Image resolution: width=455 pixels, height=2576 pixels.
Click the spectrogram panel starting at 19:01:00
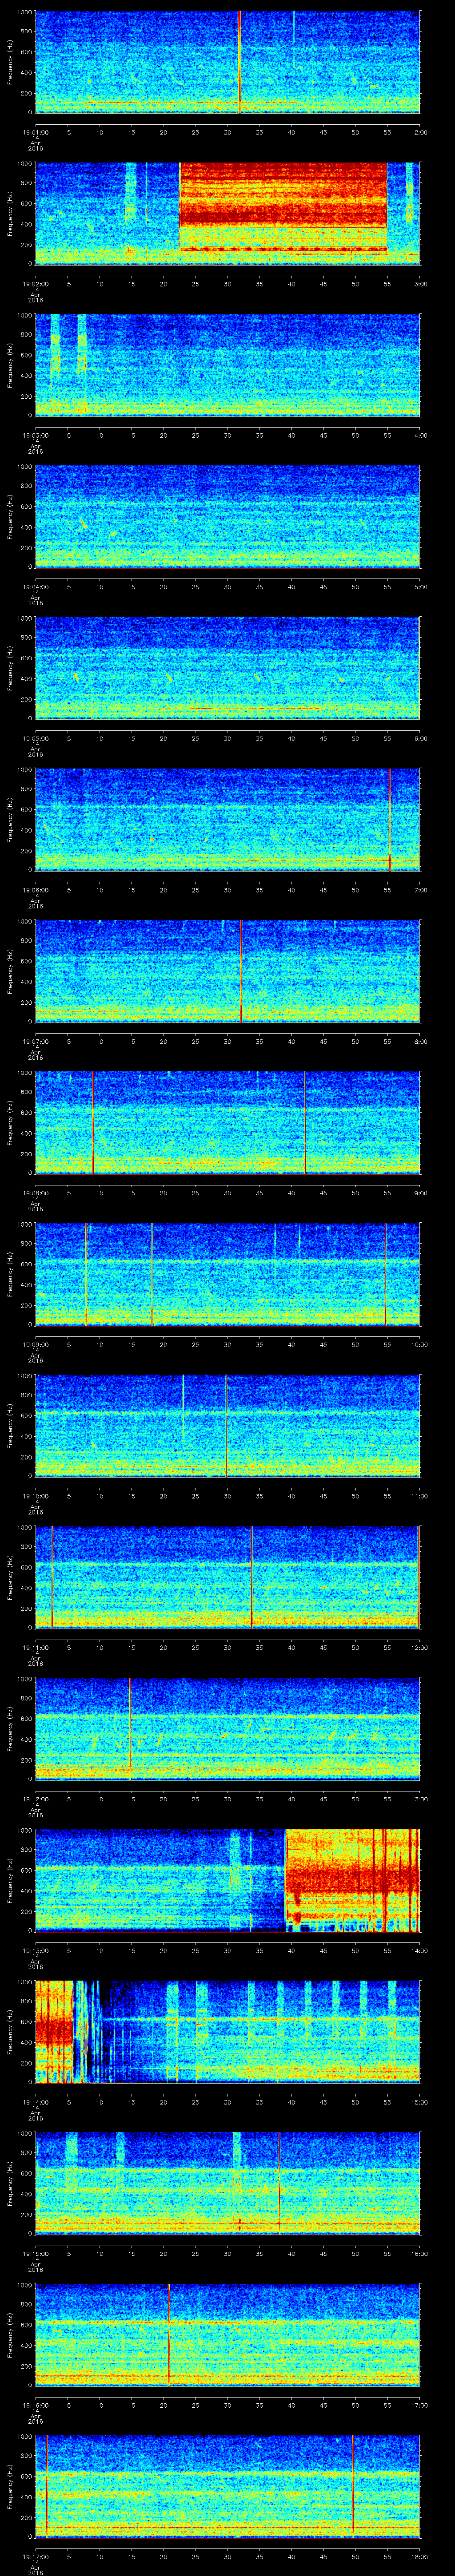coord(228,62)
